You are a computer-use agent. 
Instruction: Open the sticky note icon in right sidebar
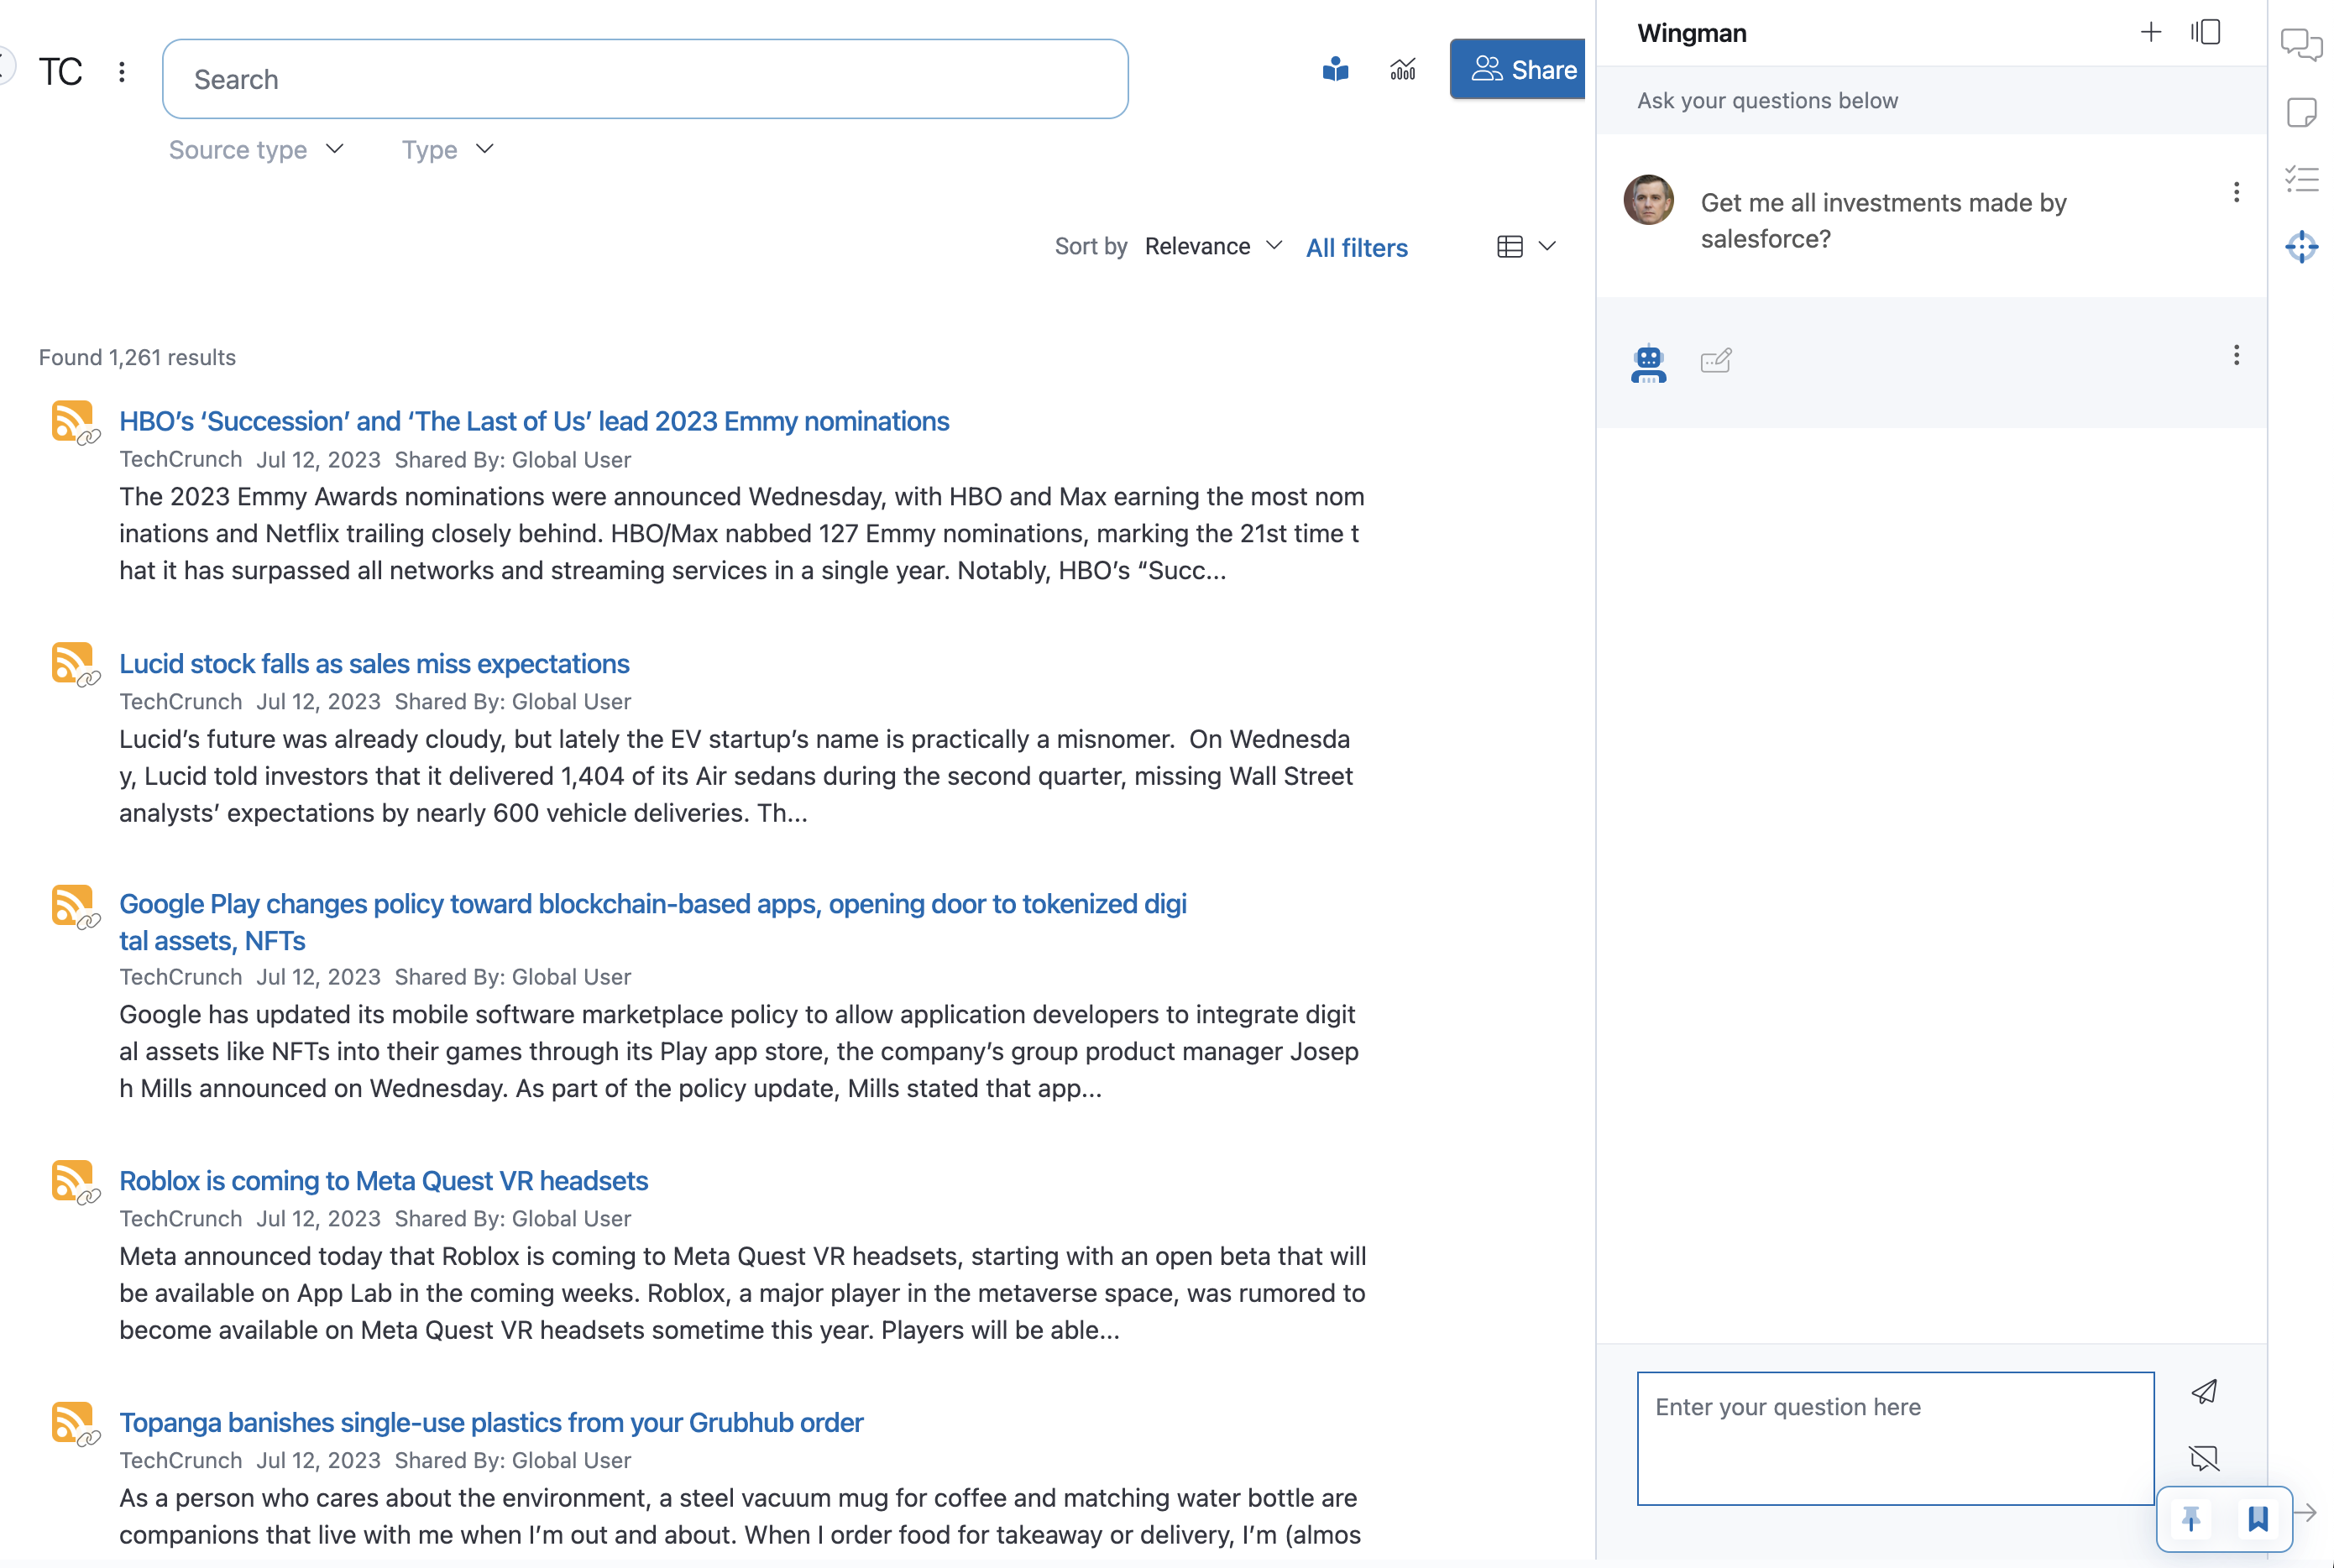pyautogui.click(x=2301, y=112)
